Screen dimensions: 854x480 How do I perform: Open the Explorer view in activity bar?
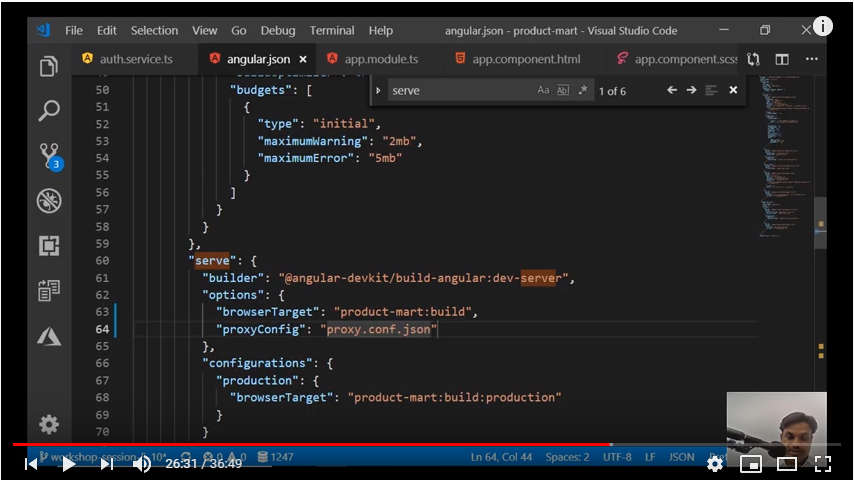[x=48, y=67]
